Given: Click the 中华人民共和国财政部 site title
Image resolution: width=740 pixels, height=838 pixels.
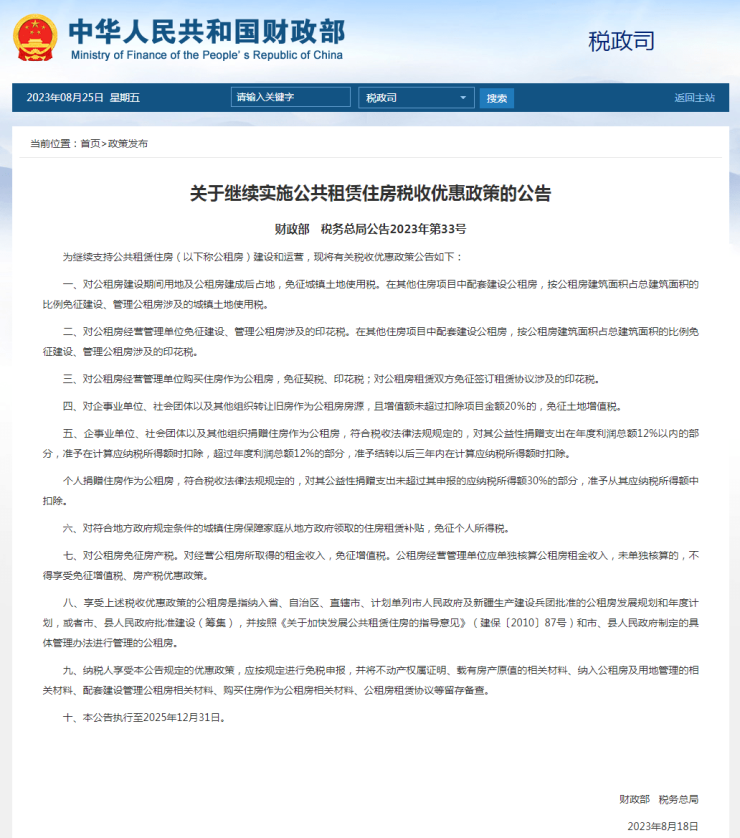Looking at the screenshot, I should coord(207,31).
